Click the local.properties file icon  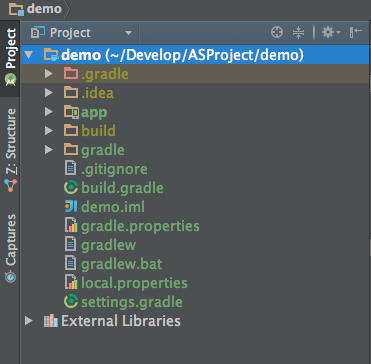pos(71,283)
